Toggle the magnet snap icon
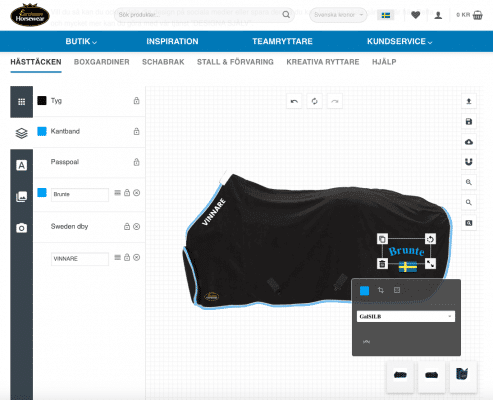 469,162
